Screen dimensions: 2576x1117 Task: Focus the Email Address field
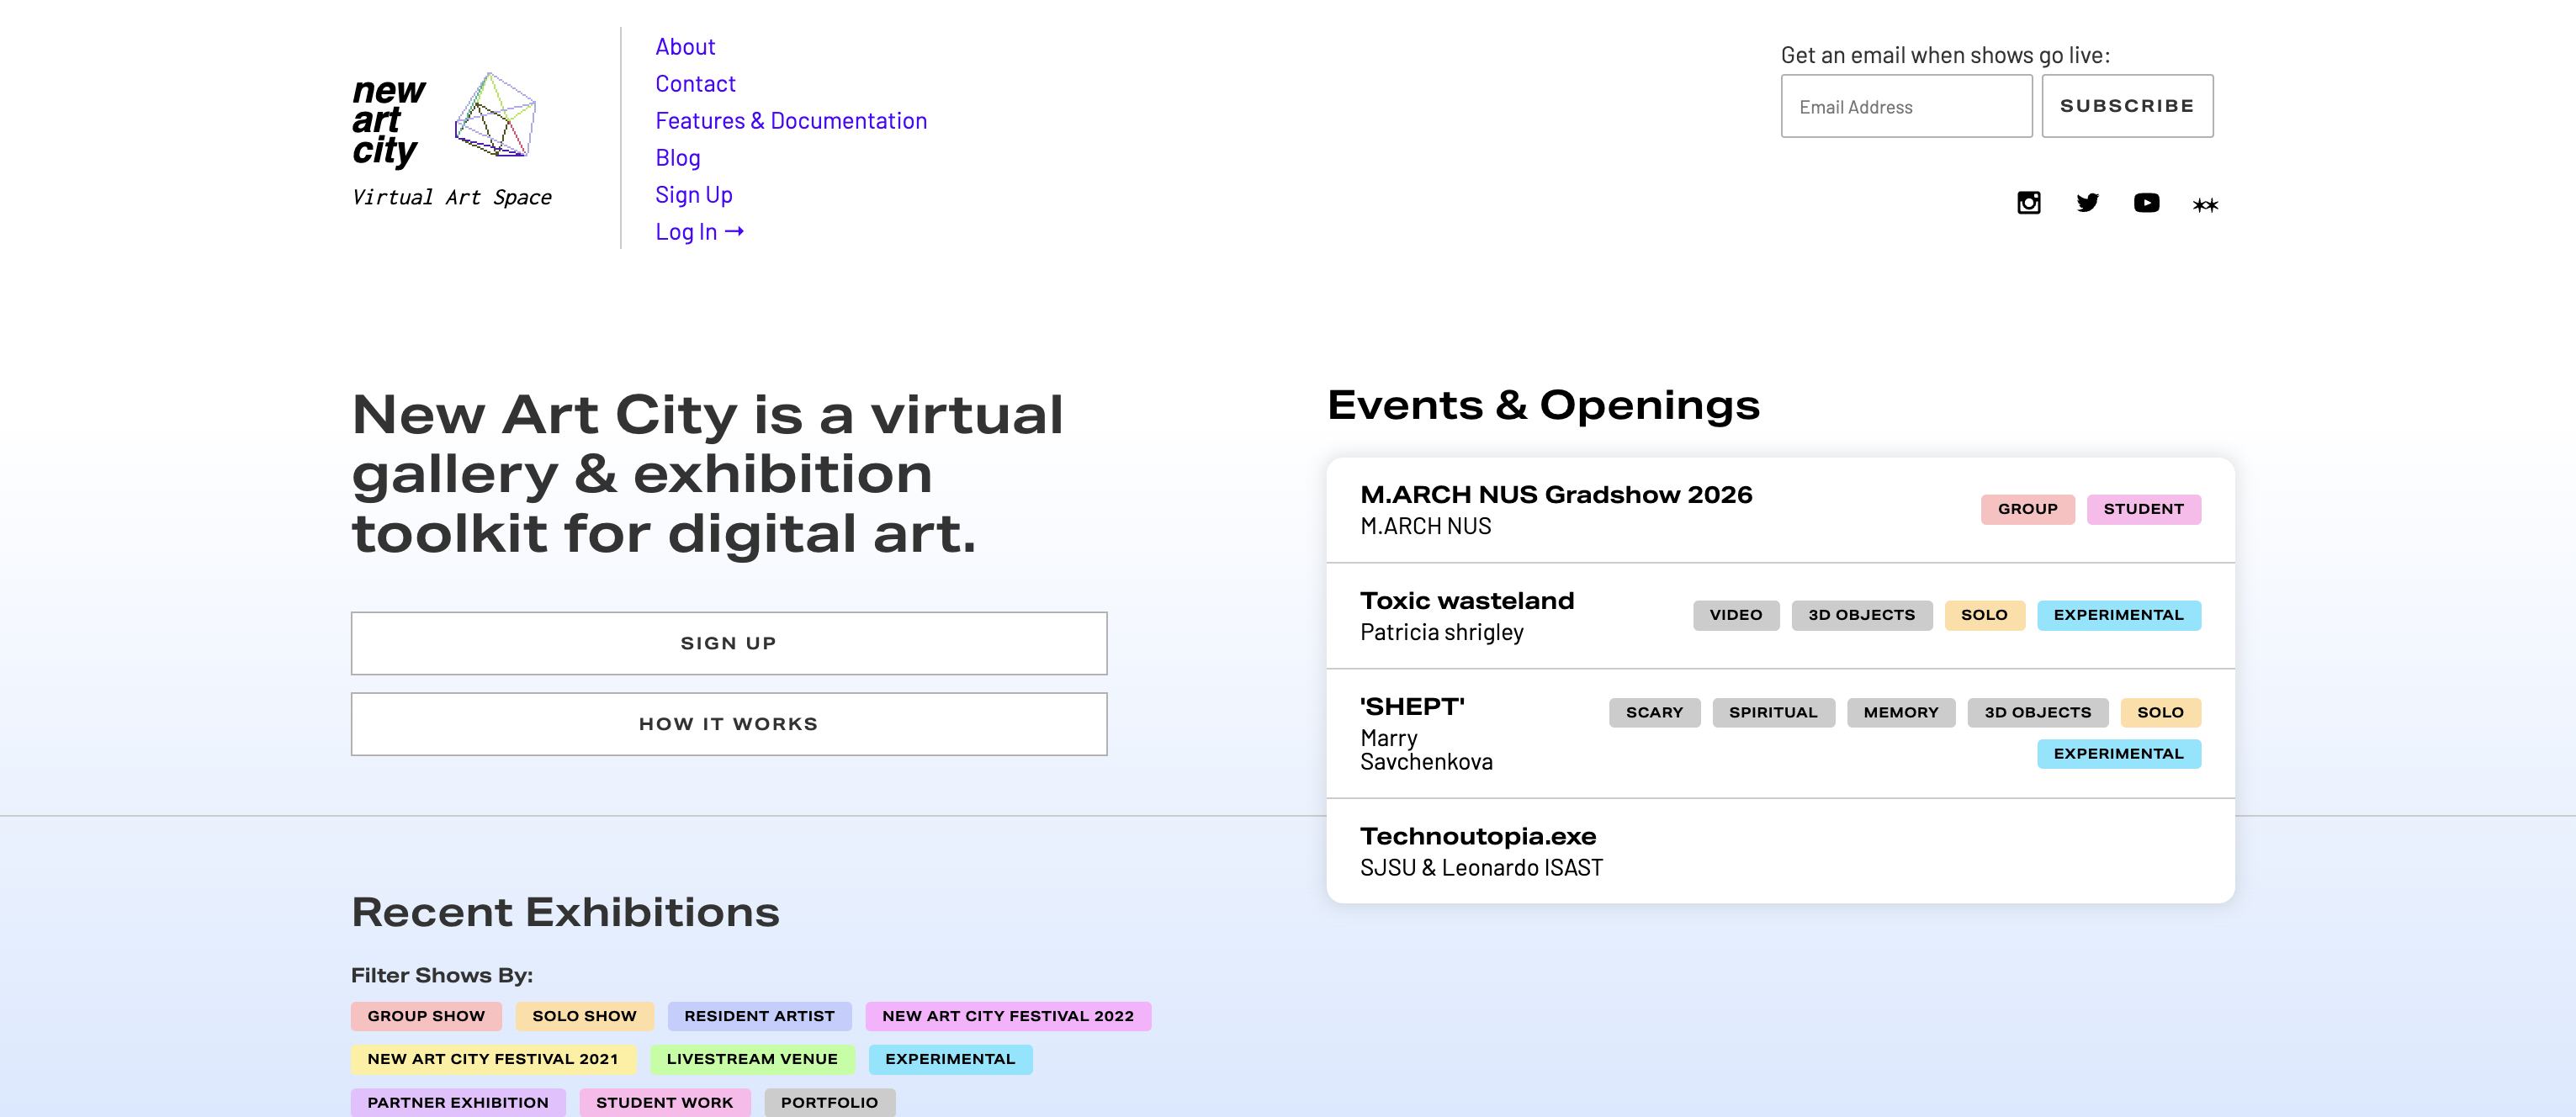tap(1906, 106)
